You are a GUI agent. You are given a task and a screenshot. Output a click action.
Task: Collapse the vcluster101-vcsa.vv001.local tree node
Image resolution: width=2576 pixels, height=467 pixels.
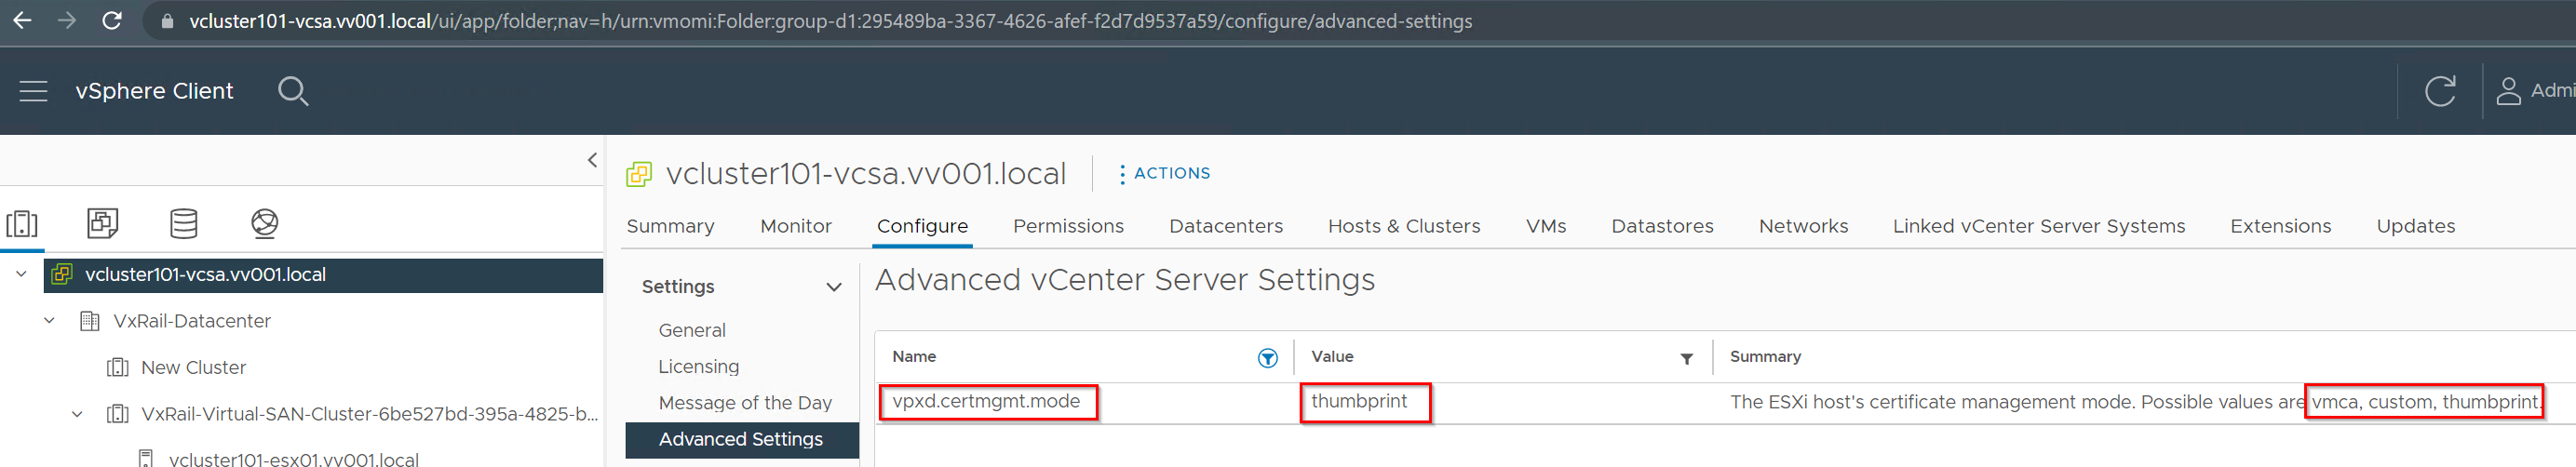click(x=21, y=274)
